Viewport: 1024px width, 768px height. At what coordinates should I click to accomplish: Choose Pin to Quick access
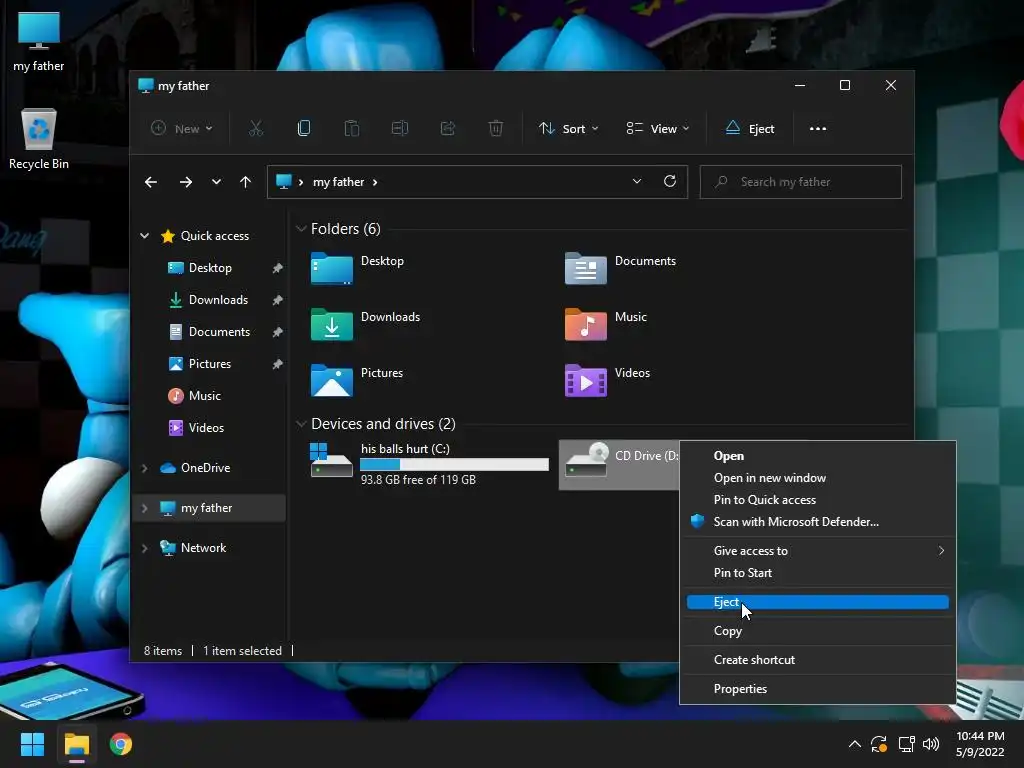(818, 500)
